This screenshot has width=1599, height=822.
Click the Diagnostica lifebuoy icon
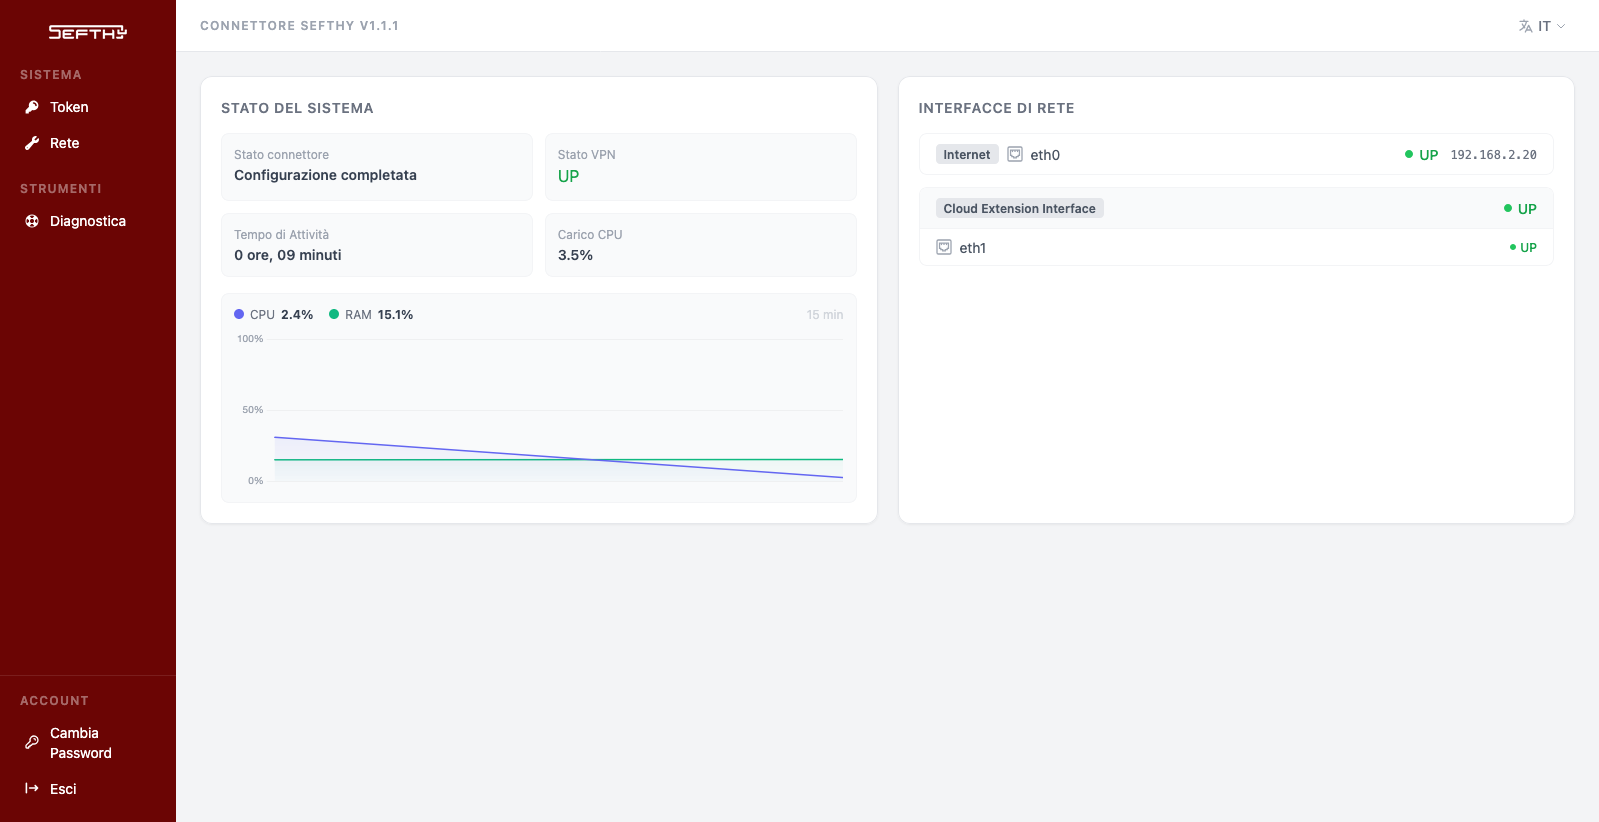(32, 221)
